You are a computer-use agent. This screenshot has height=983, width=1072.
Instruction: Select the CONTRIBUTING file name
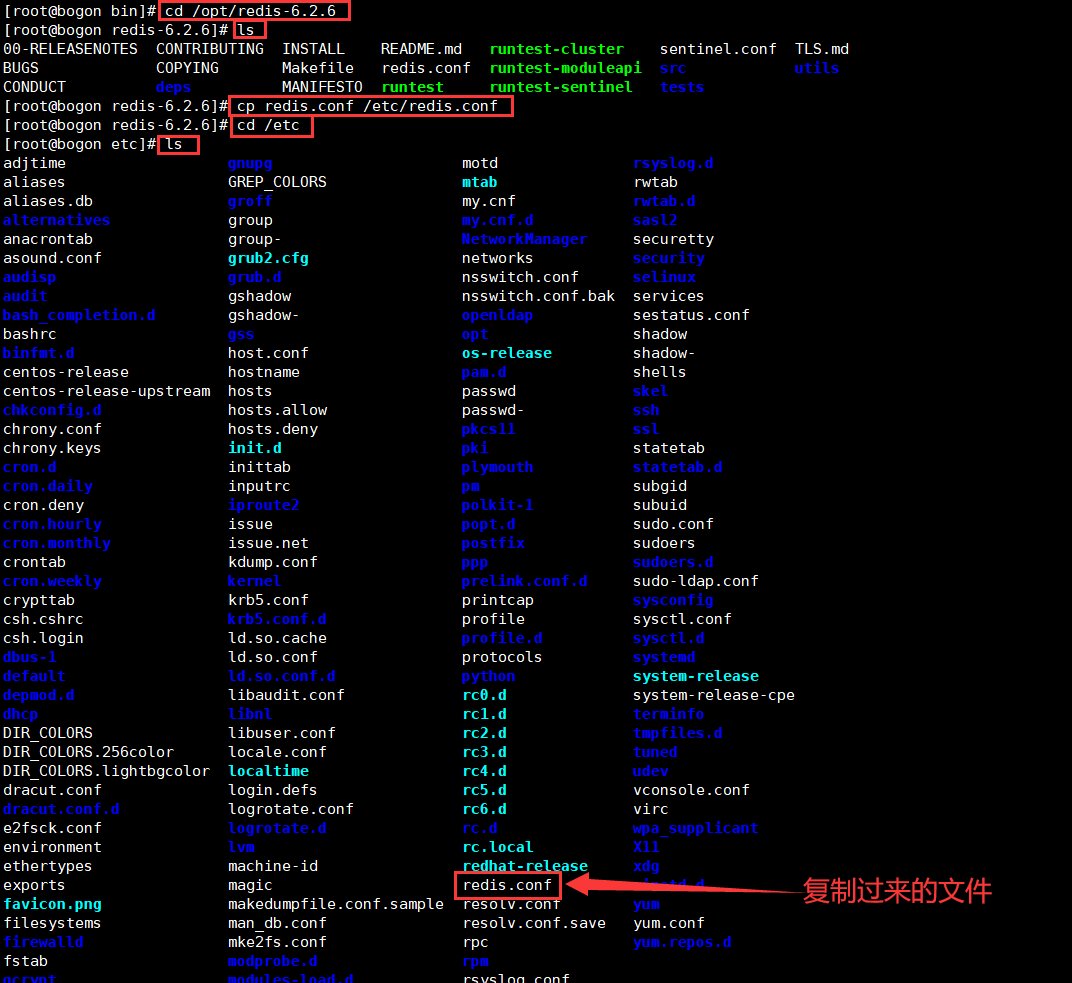click(210, 49)
